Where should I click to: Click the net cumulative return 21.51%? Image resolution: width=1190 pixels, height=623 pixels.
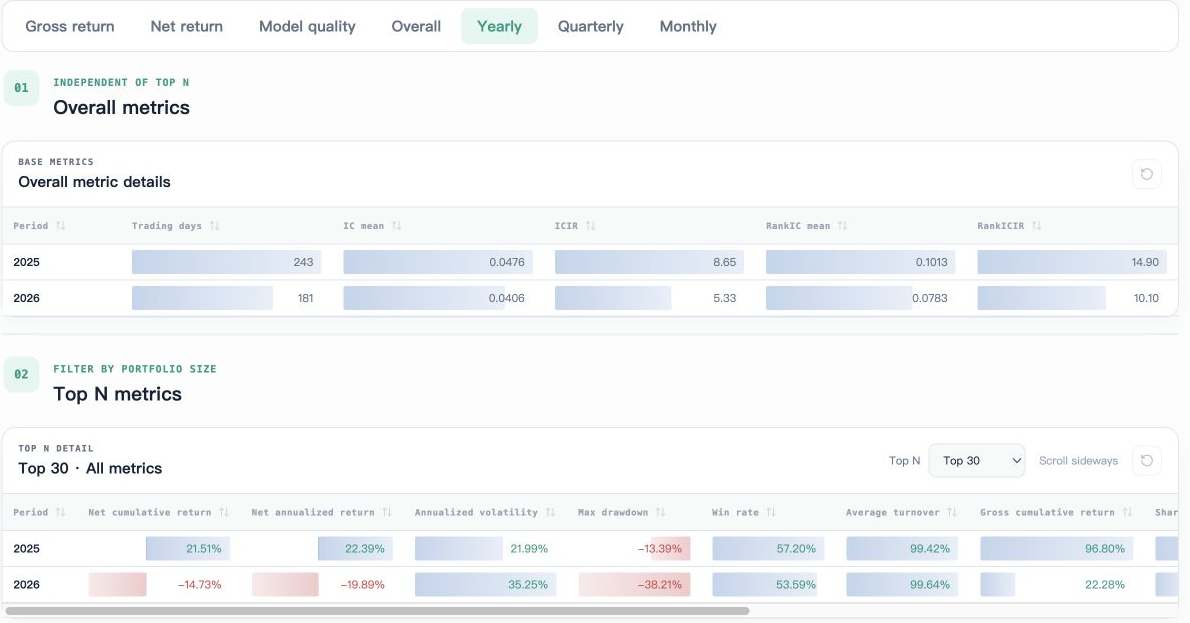pyautogui.click(x=203, y=549)
